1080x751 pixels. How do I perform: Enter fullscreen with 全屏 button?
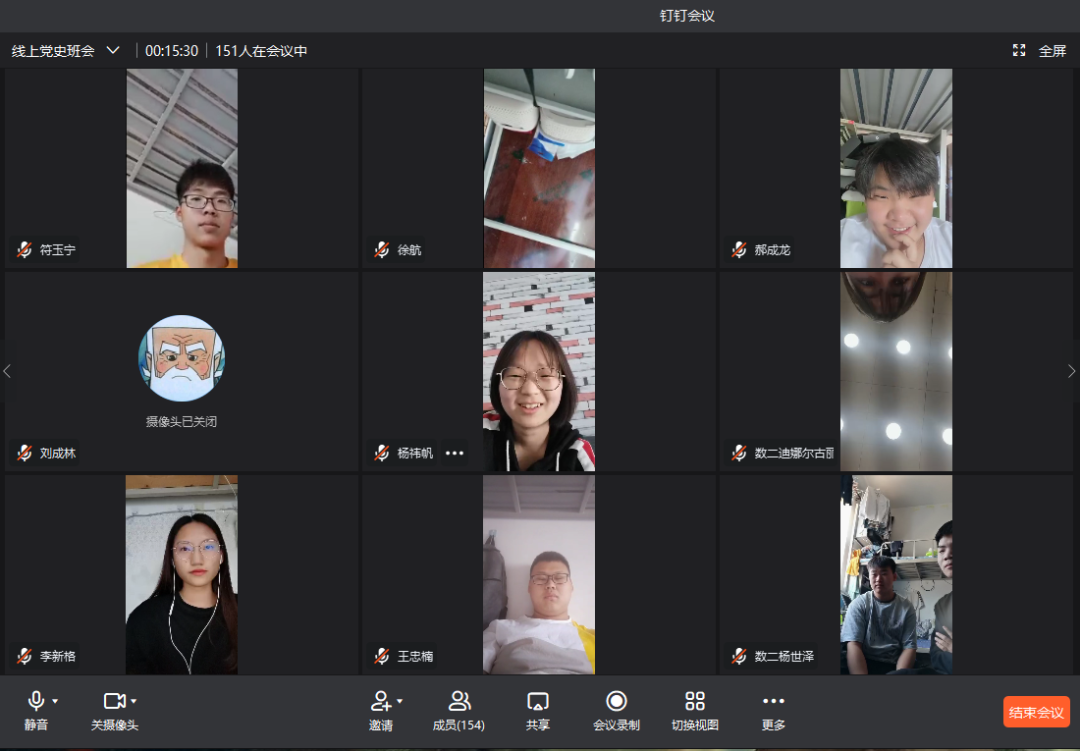(1040, 51)
